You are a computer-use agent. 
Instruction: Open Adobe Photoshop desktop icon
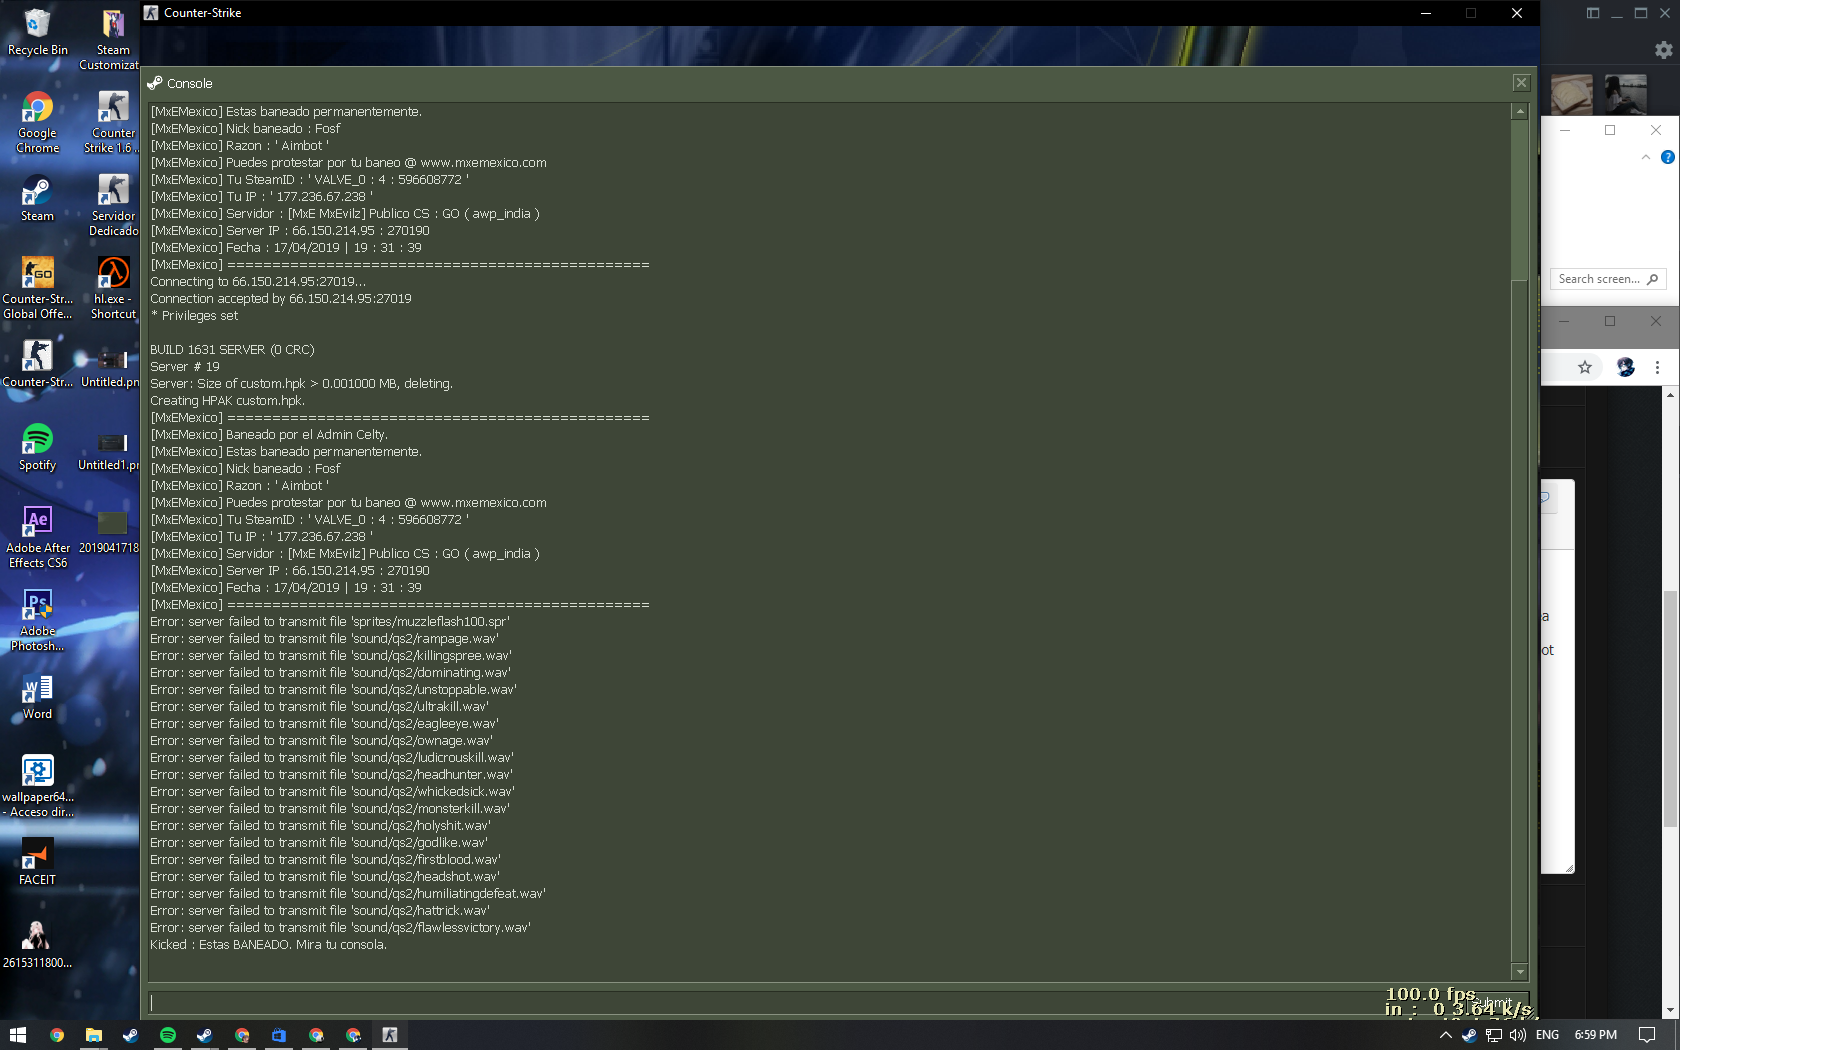[37, 621]
